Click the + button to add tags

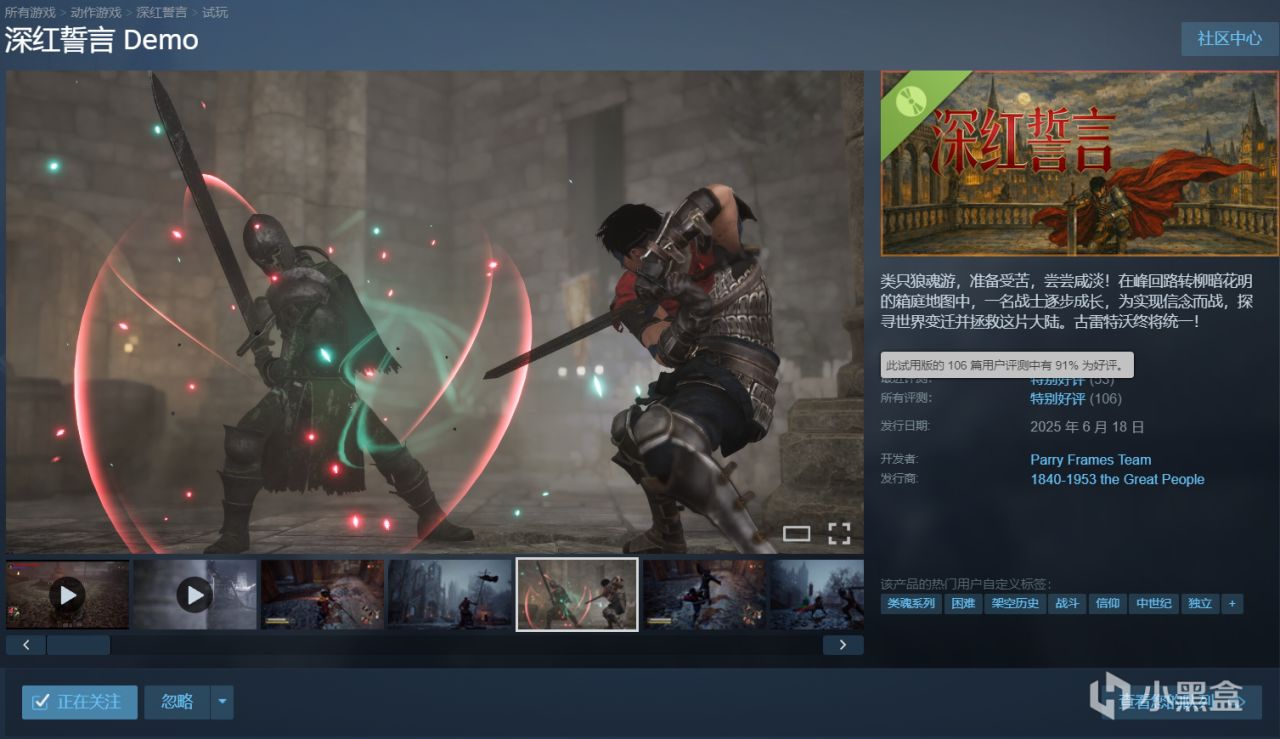1233,604
